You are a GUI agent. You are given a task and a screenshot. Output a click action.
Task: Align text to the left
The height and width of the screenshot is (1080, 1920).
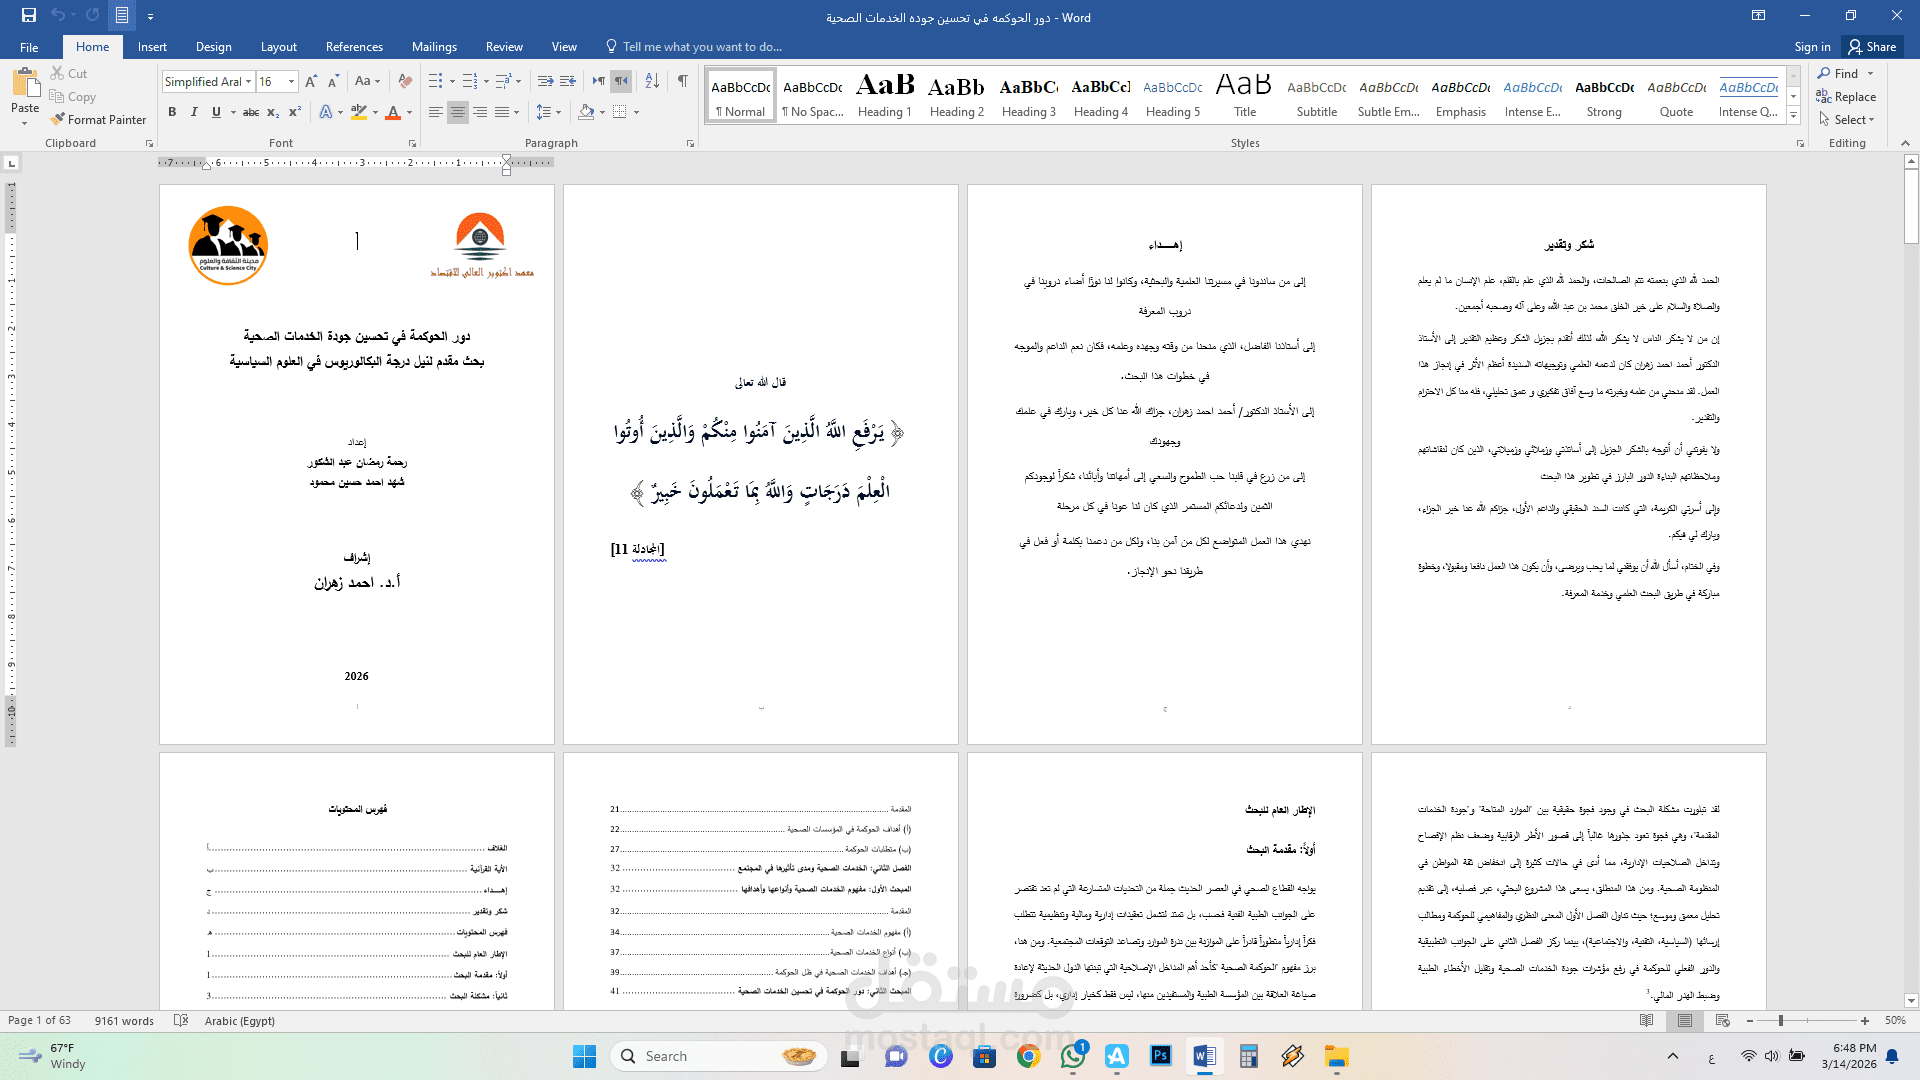coord(436,112)
